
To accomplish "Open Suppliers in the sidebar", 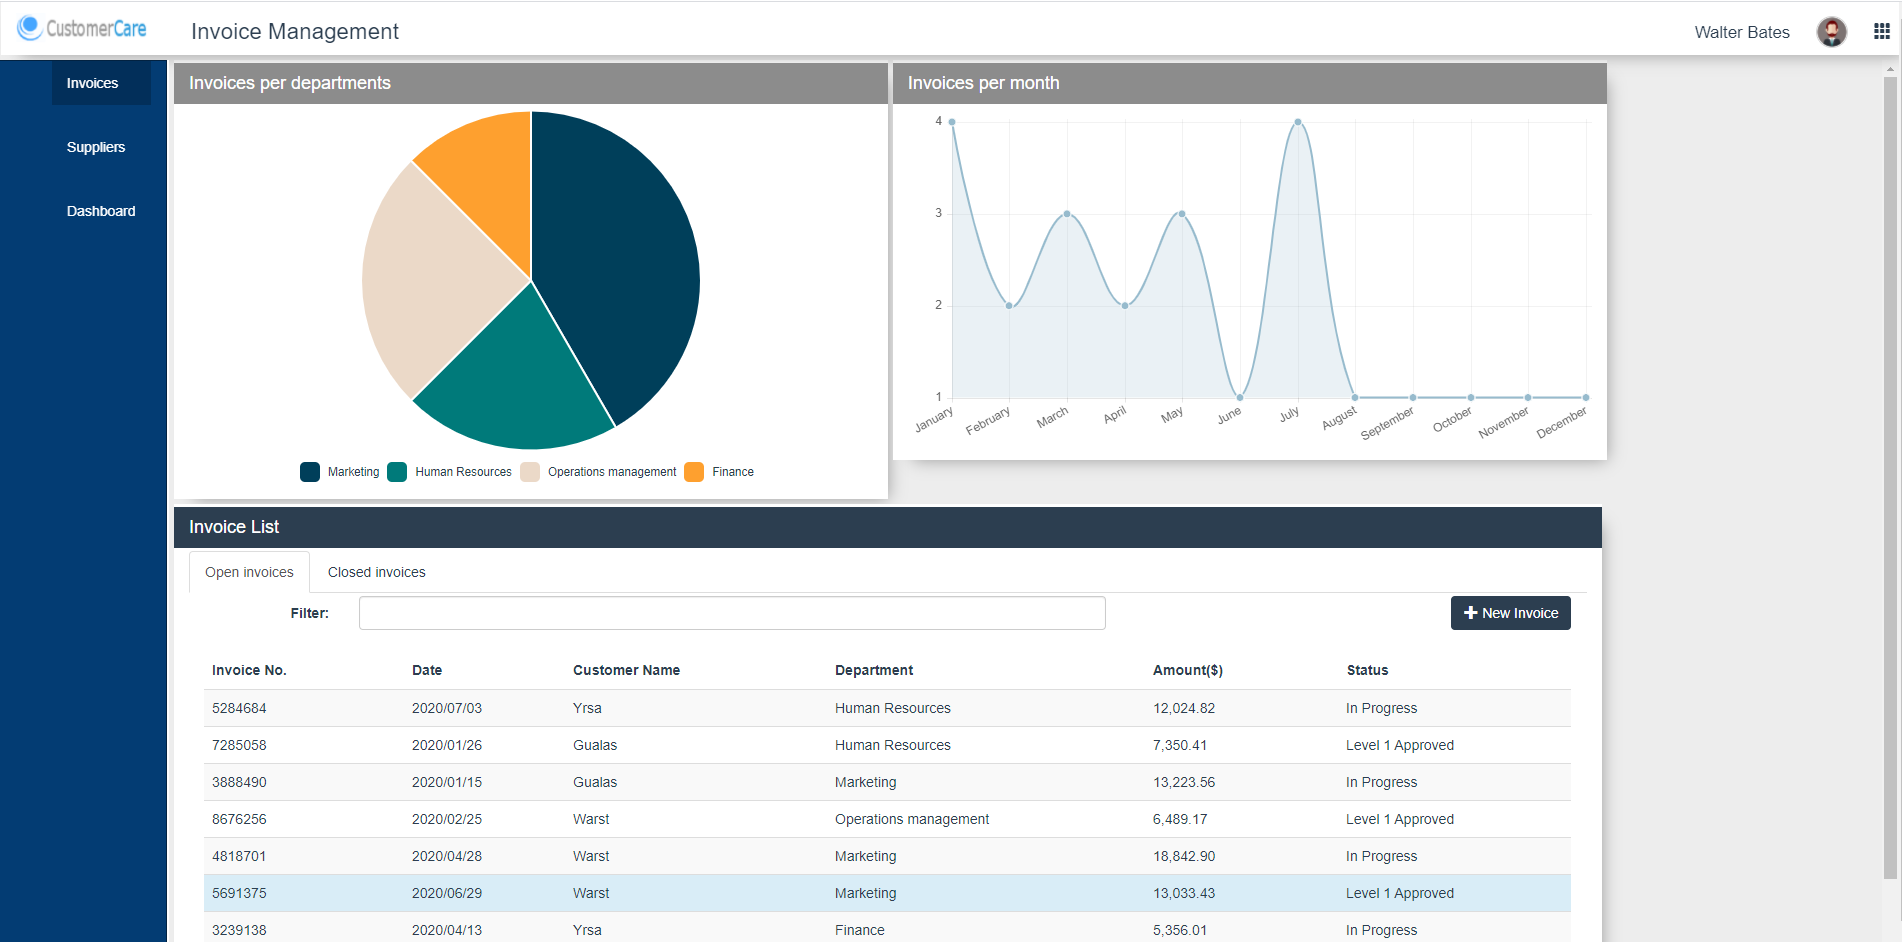I will click(96, 147).
